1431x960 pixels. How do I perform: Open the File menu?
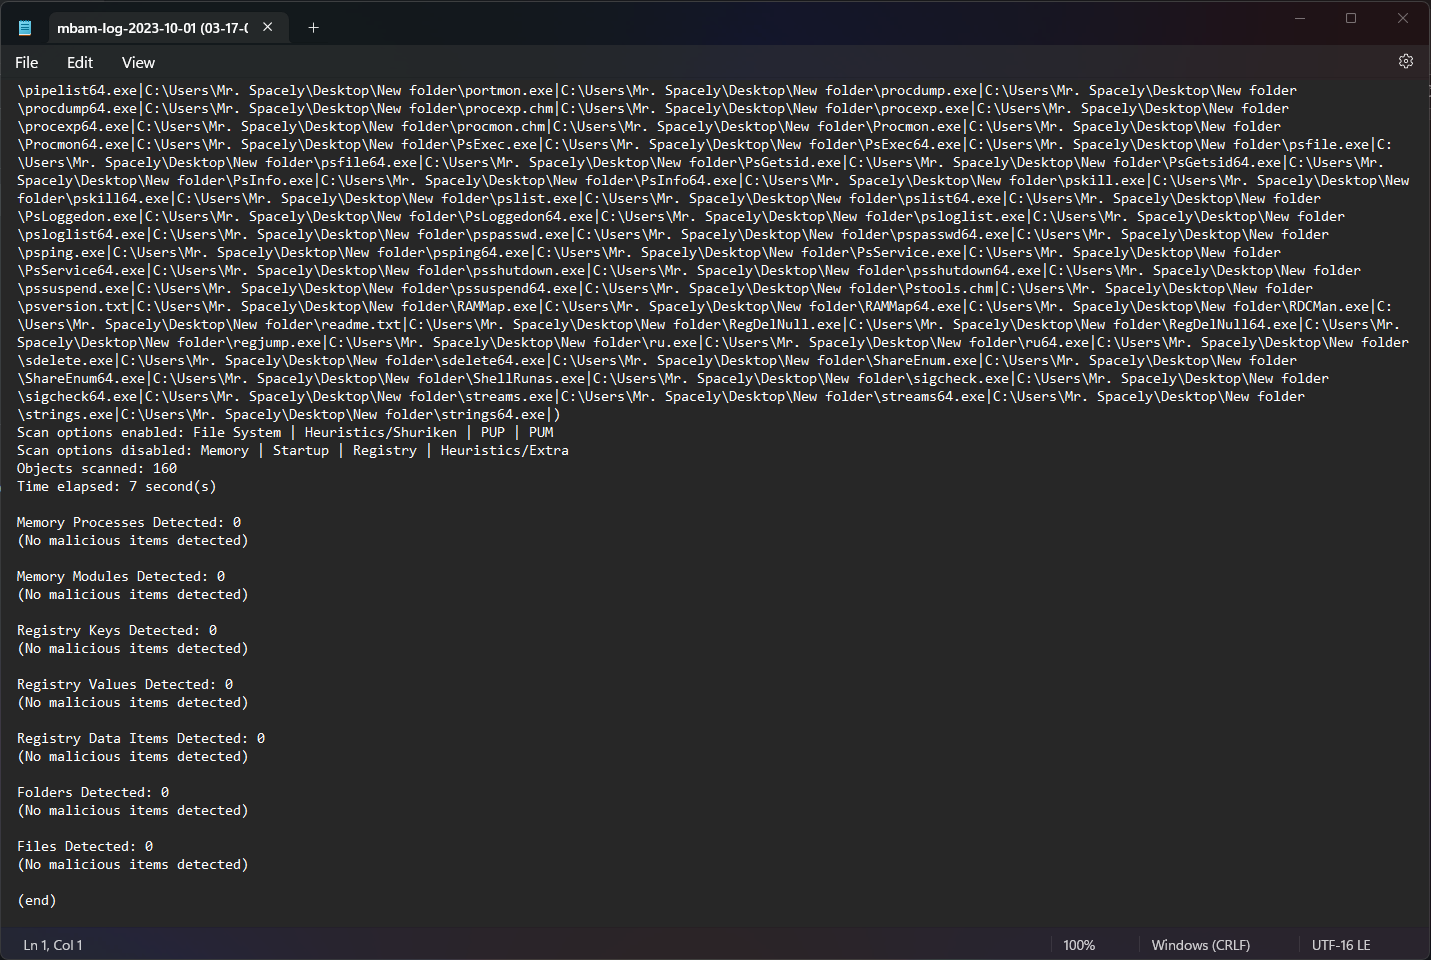point(27,62)
